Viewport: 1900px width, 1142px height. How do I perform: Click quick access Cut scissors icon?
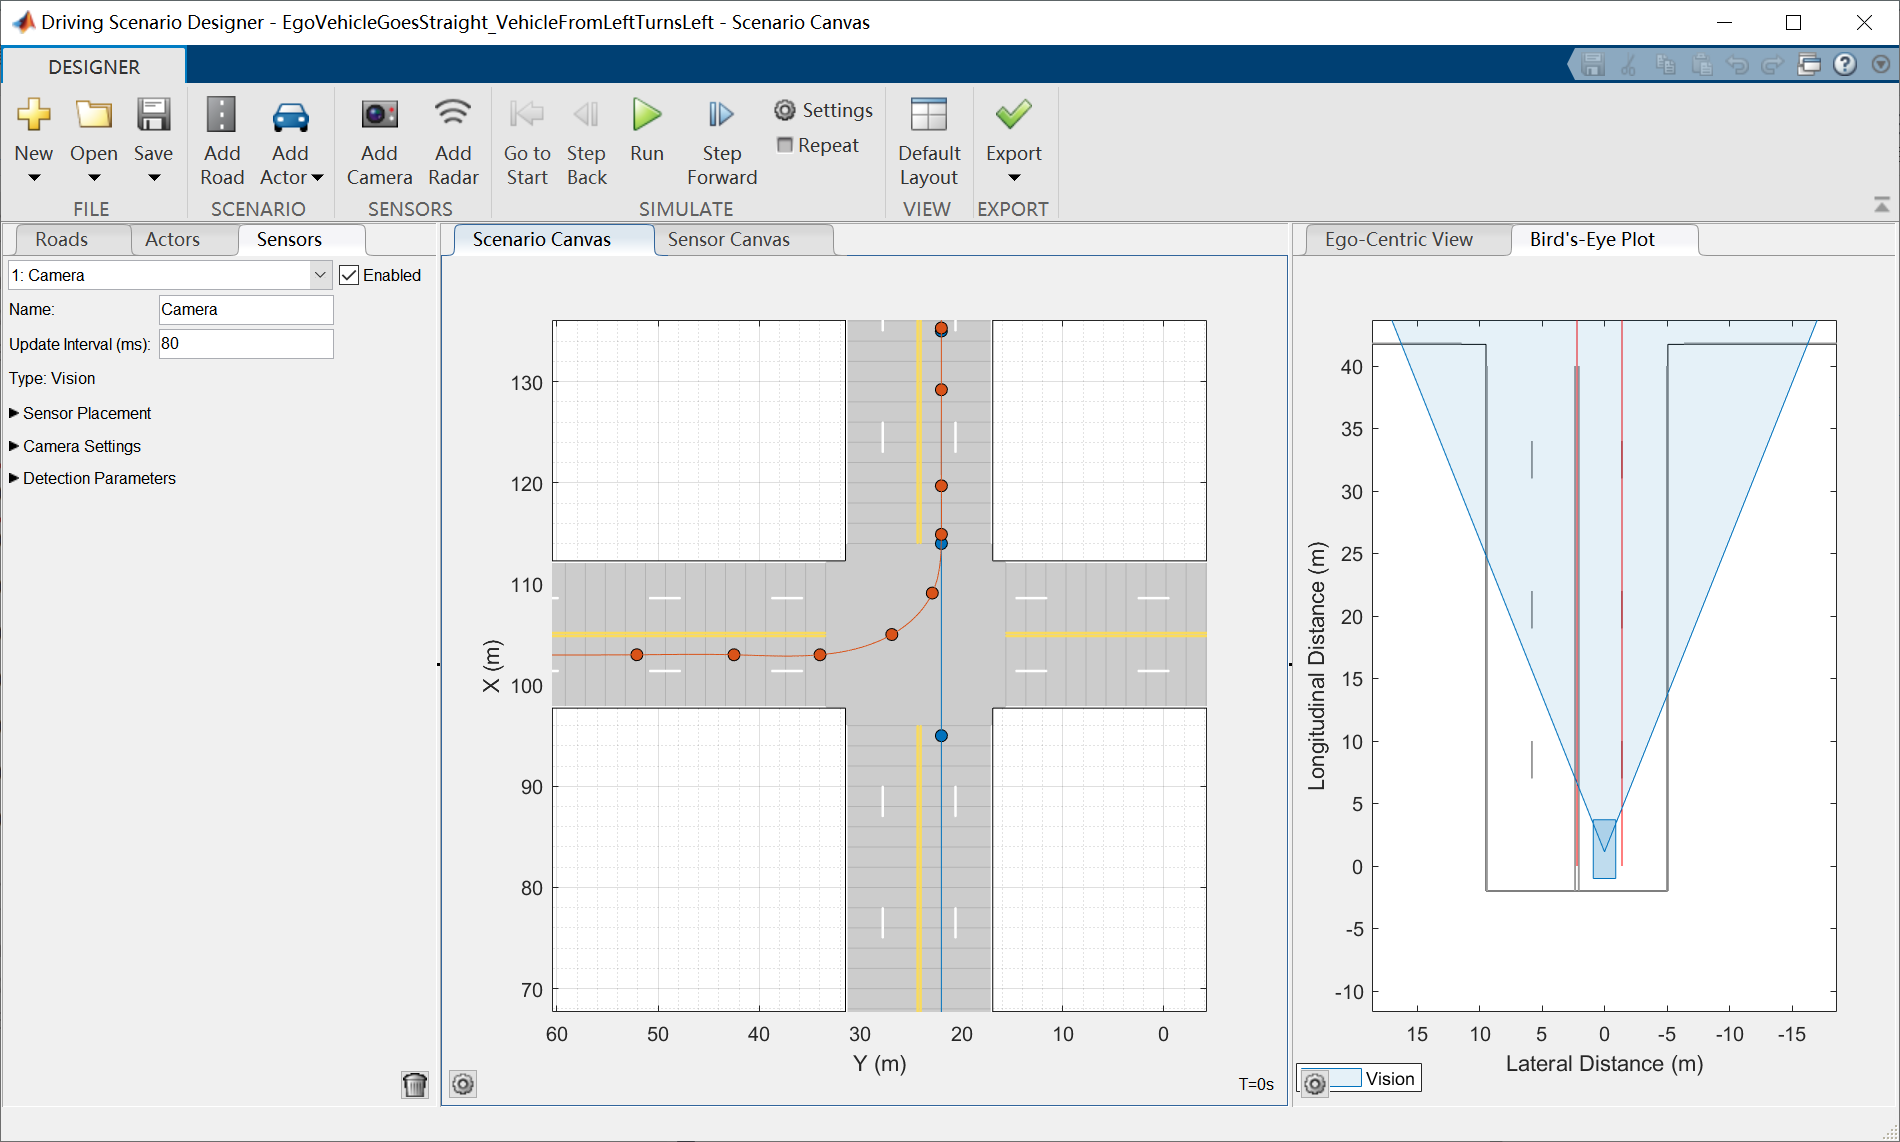pos(1629,65)
